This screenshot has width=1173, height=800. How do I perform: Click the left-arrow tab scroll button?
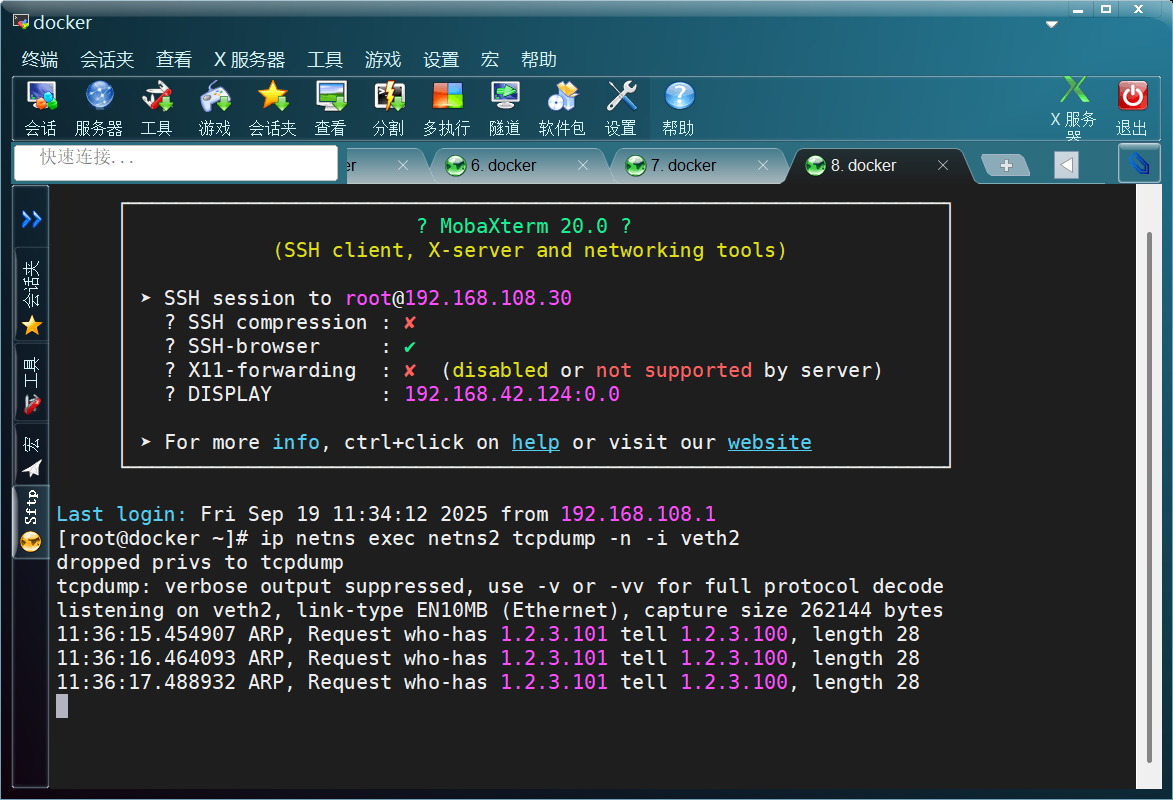click(x=1066, y=165)
